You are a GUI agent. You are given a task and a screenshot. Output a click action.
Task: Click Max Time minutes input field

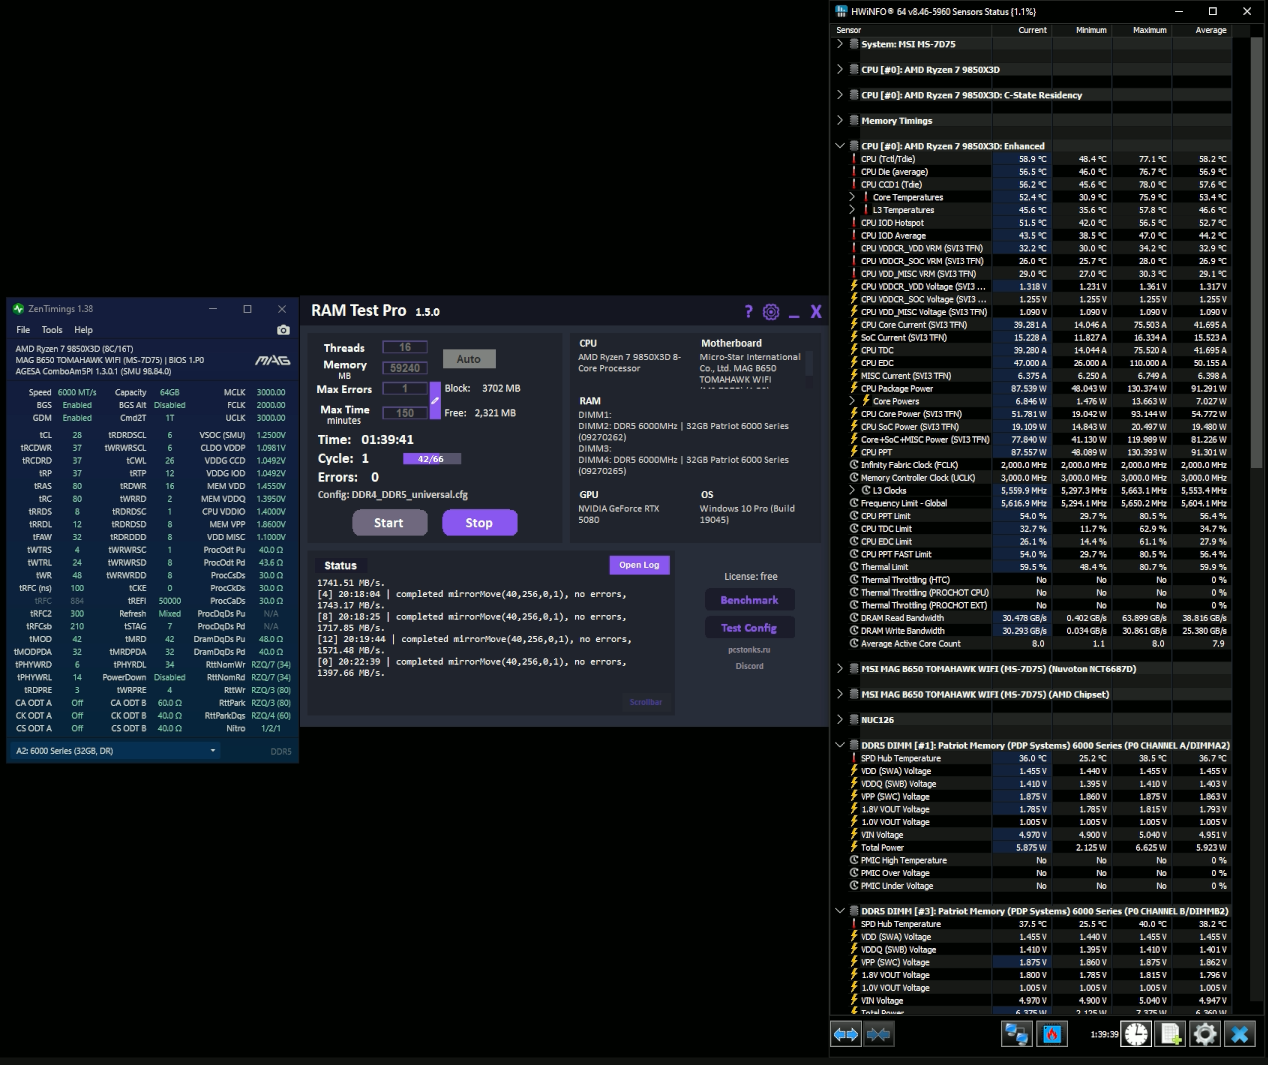pos(405,413)
